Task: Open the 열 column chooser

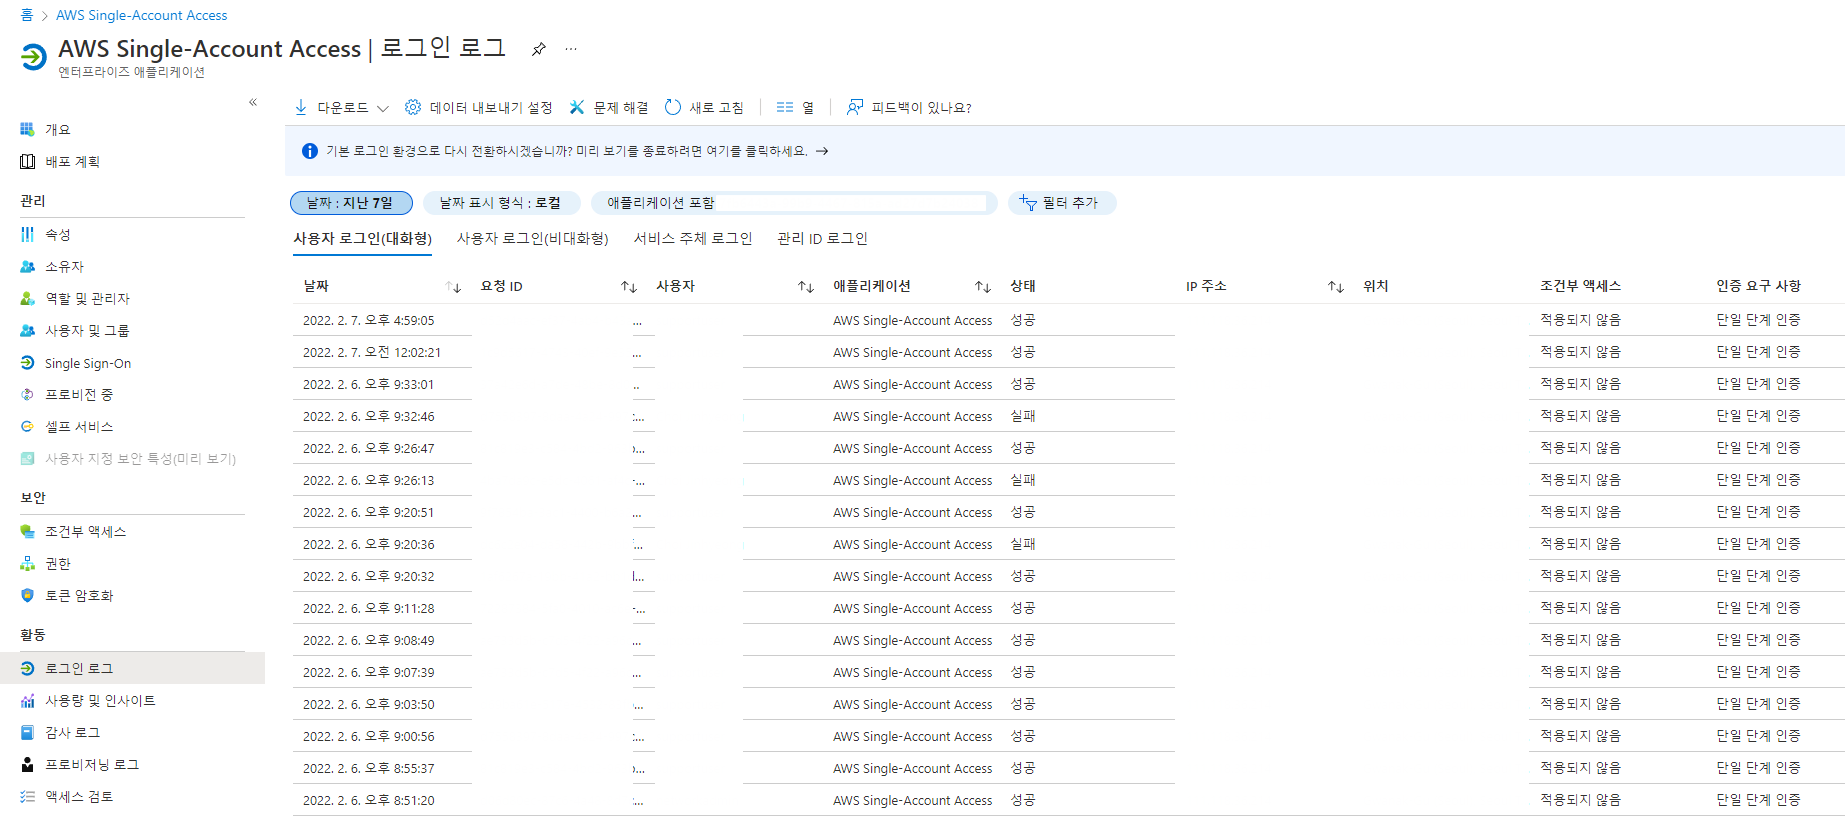Action: (x=796, y=107)
